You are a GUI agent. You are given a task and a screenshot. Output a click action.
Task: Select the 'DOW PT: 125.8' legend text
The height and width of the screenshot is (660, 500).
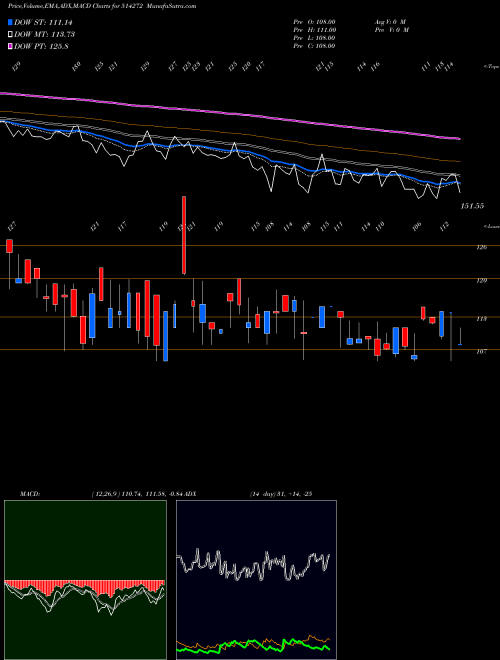(41, 46)
